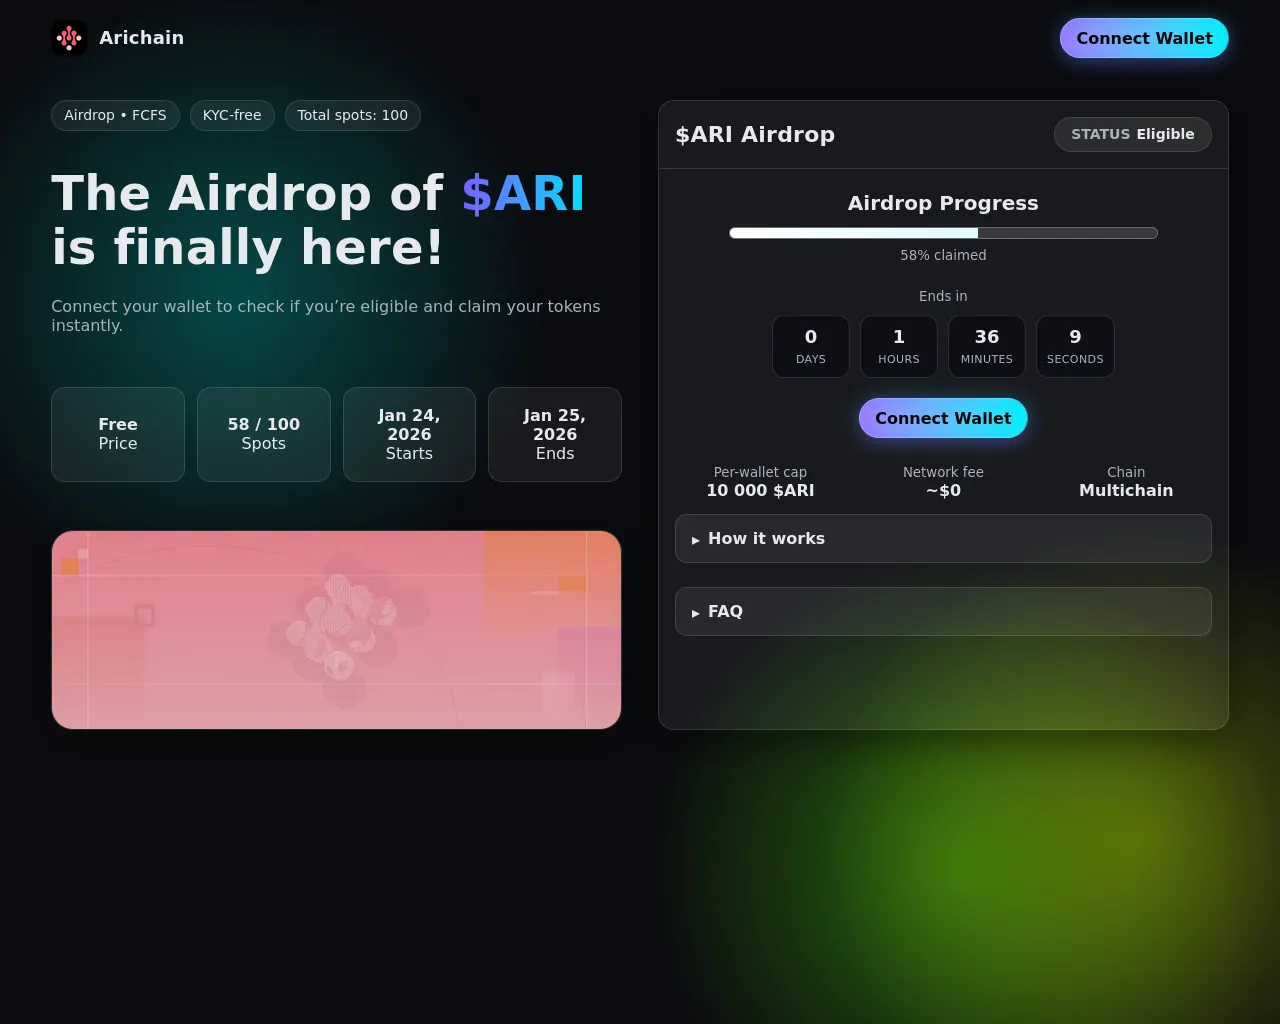Select the Jan 24, 2026 Starts card
The width and height of the screenshot is (1280, 1024).
[409, 435]
